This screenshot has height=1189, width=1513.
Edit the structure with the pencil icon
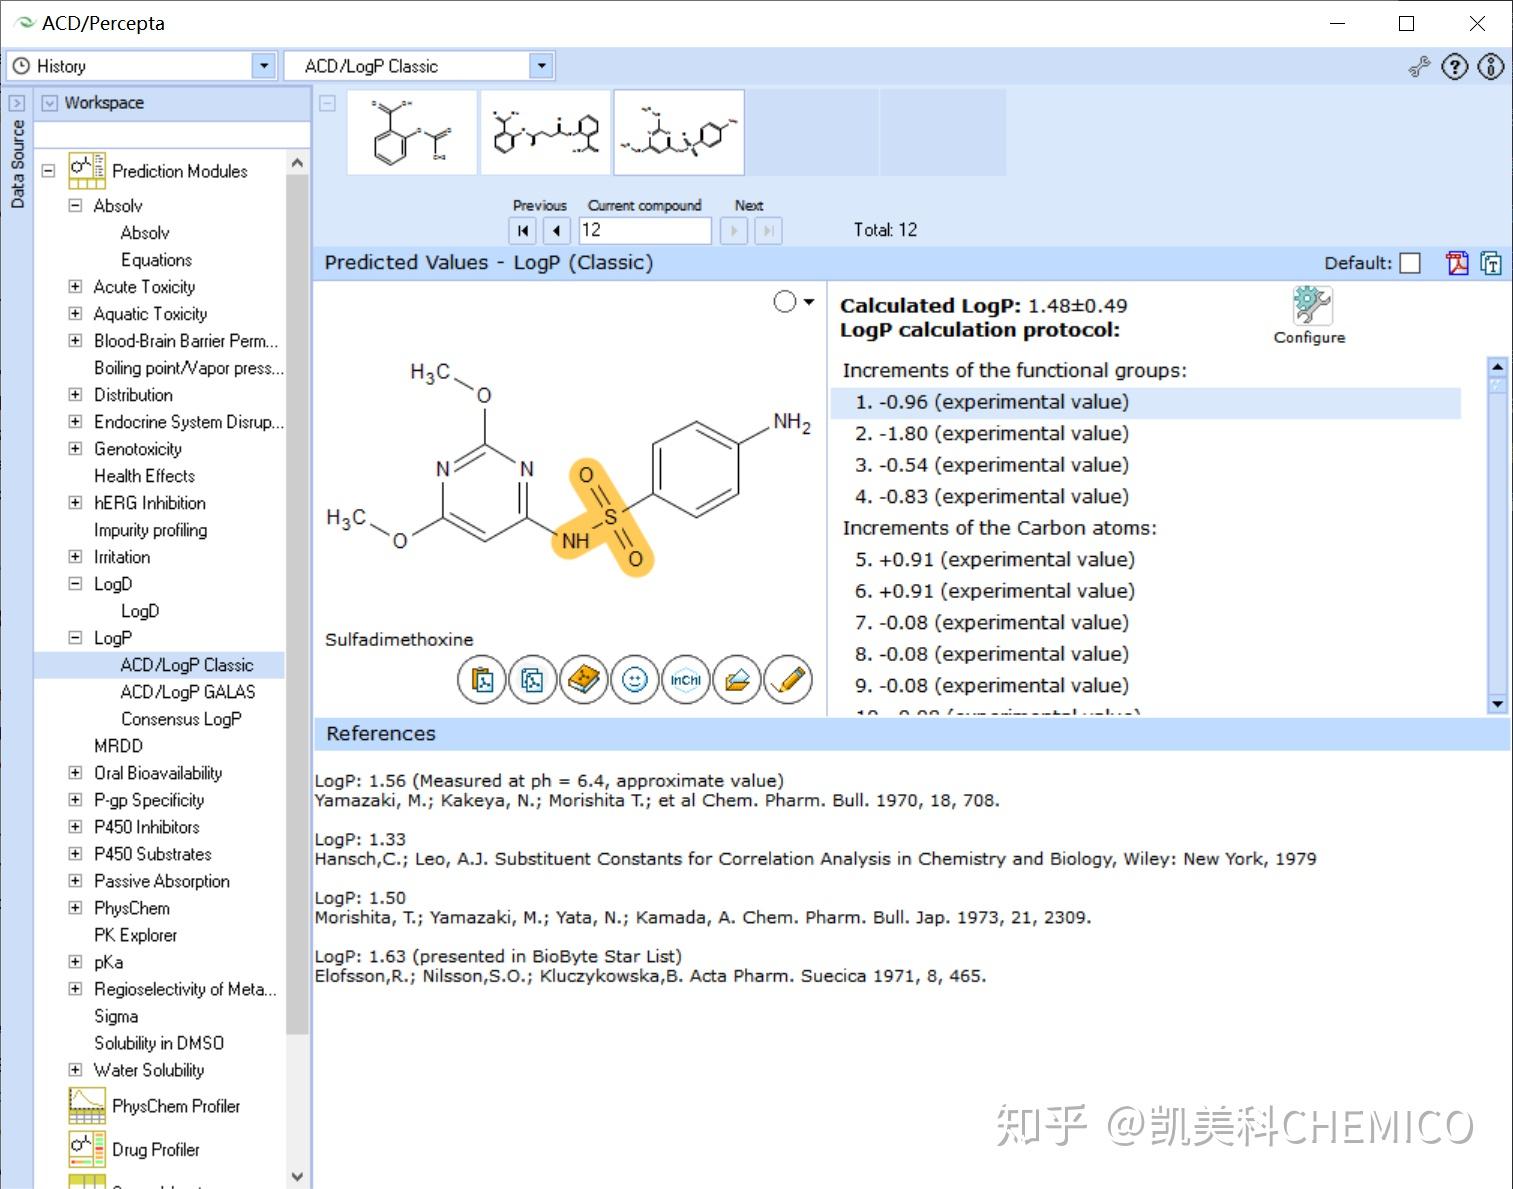(x=788, y=679)
